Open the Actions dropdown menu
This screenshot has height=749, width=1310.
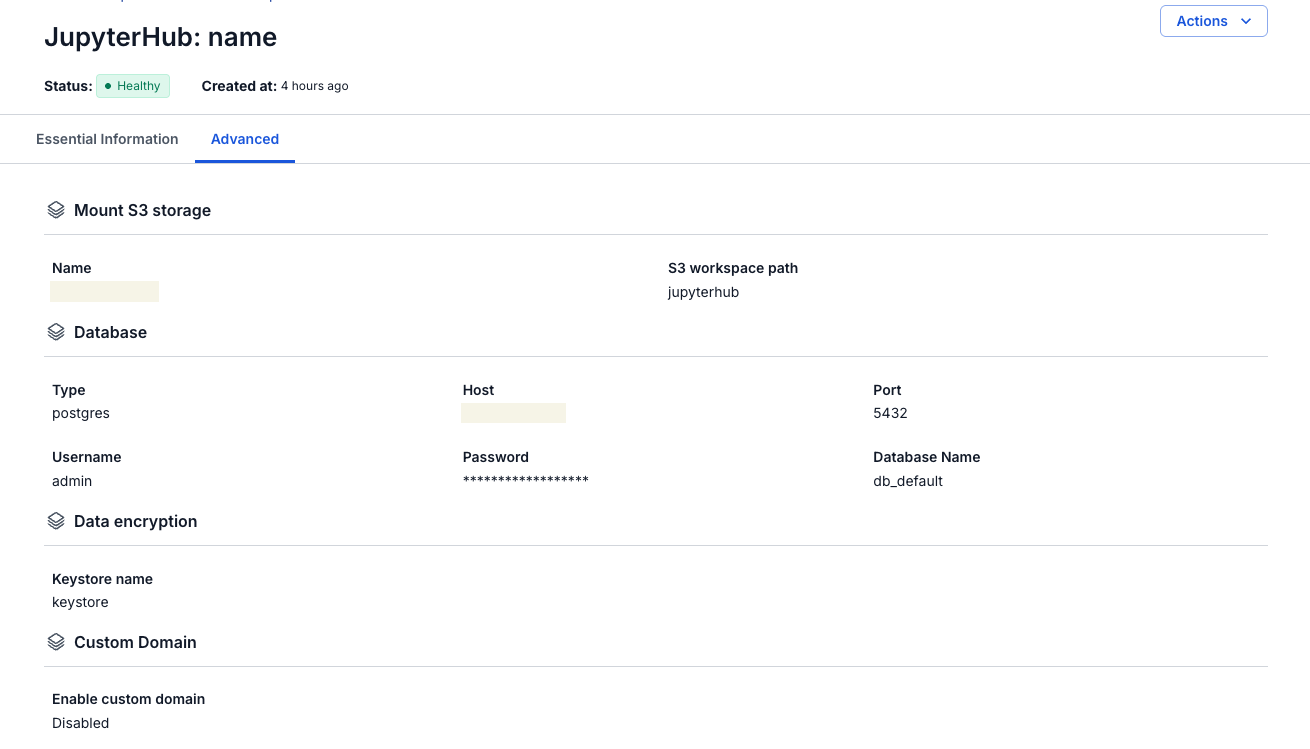1213,21
